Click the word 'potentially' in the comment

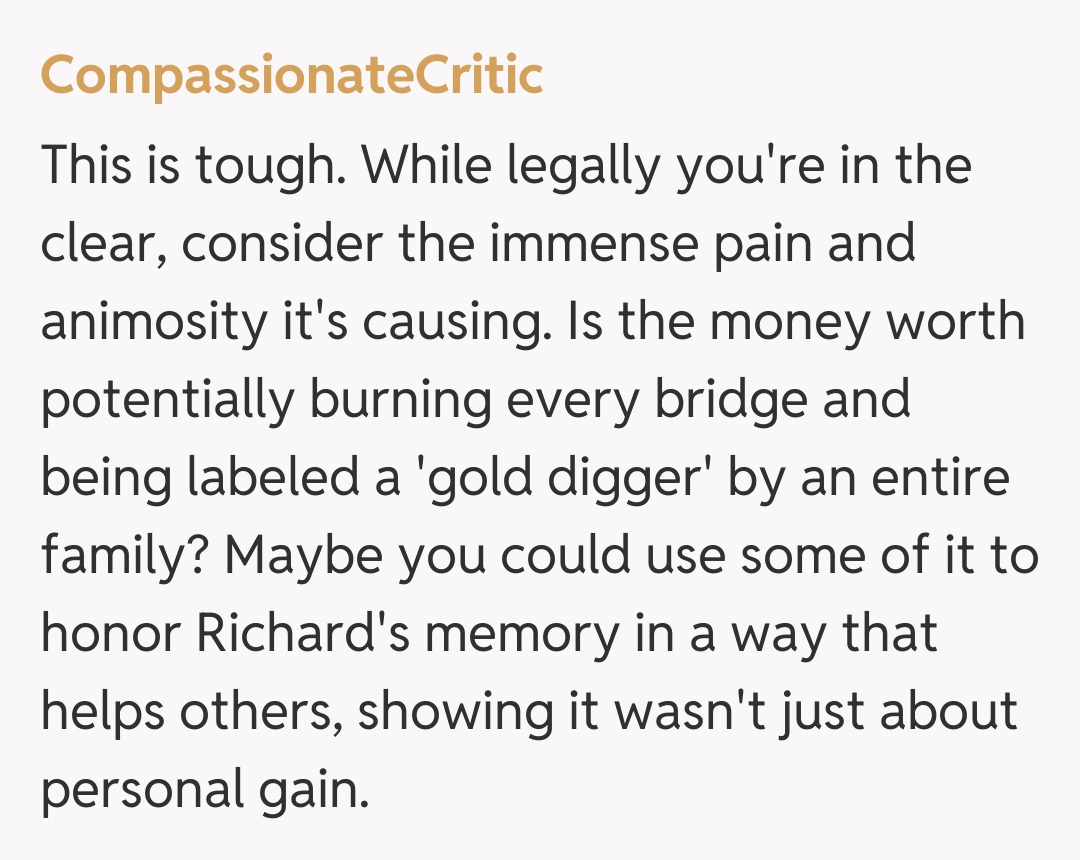tap(167, 400)
